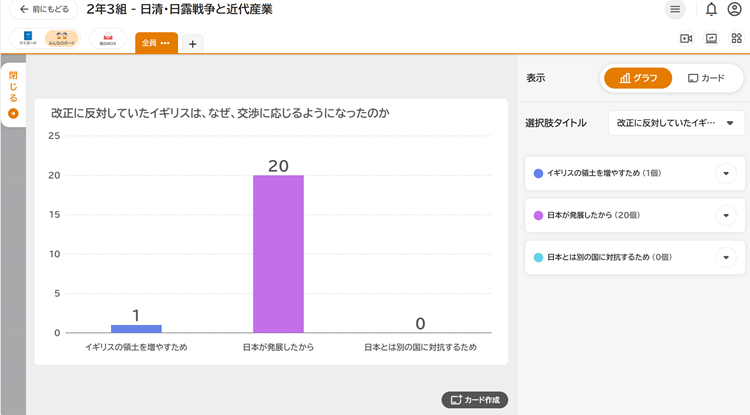Open マイボード icon
The image size is (750, 415).
click(28, 39)
